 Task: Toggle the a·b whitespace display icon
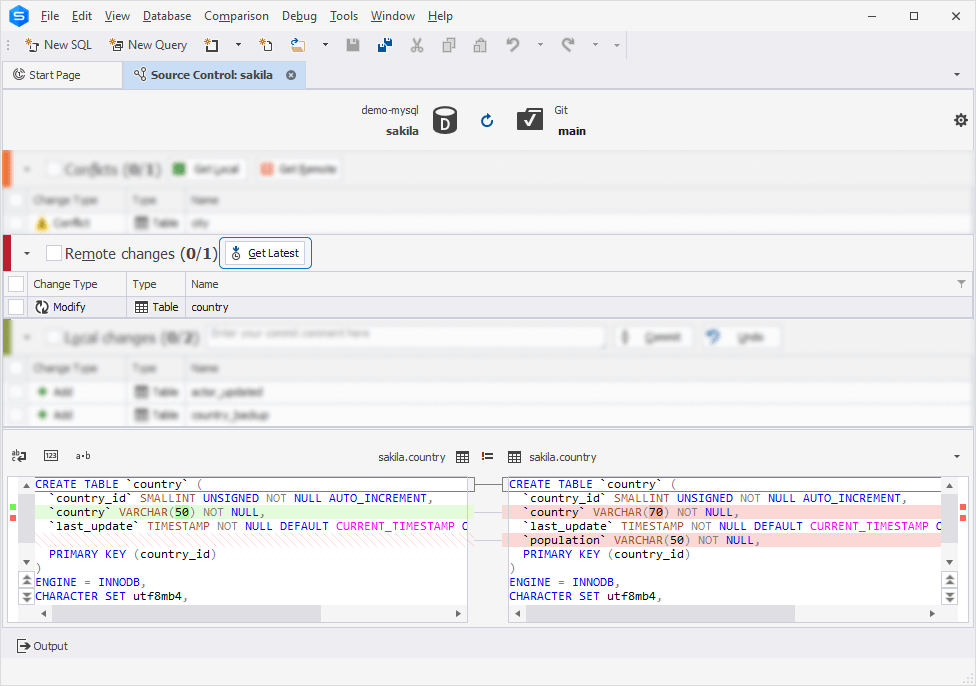[x=83, y=456]
